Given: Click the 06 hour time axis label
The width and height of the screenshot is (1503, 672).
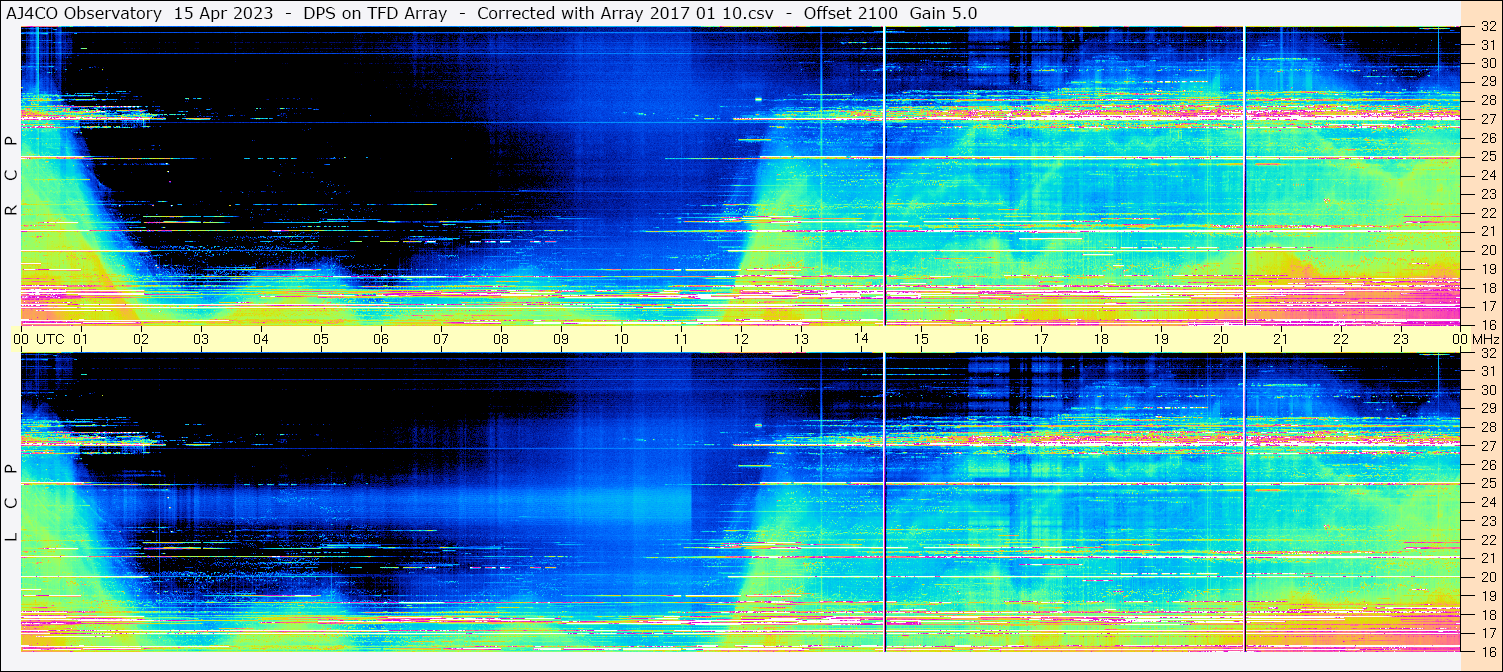Looking at the screenshot, I should click(381, 339).
